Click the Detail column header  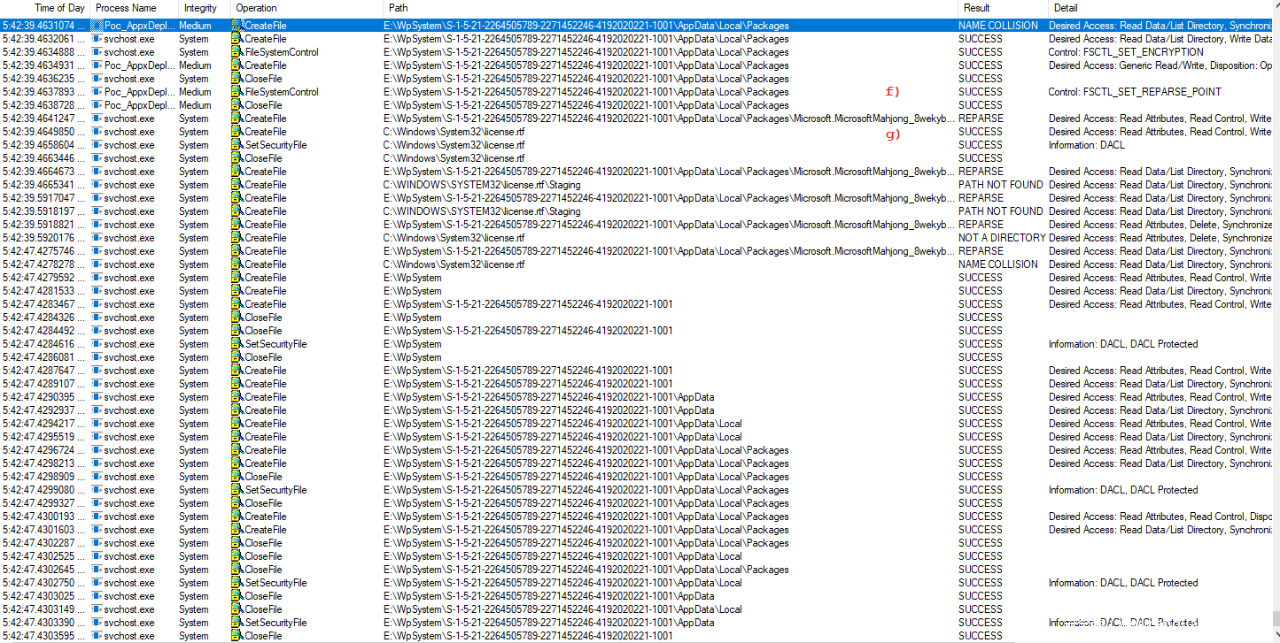click(x=1064, y=8)
